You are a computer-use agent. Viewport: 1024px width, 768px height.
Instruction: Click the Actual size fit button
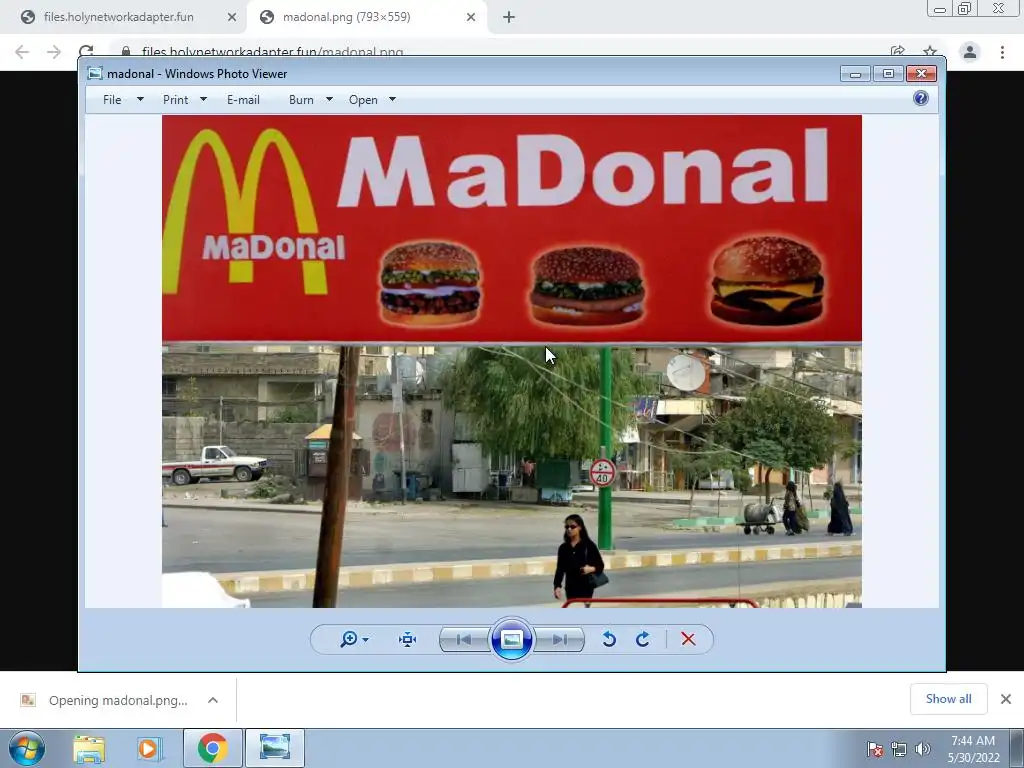tap(408, 639)
